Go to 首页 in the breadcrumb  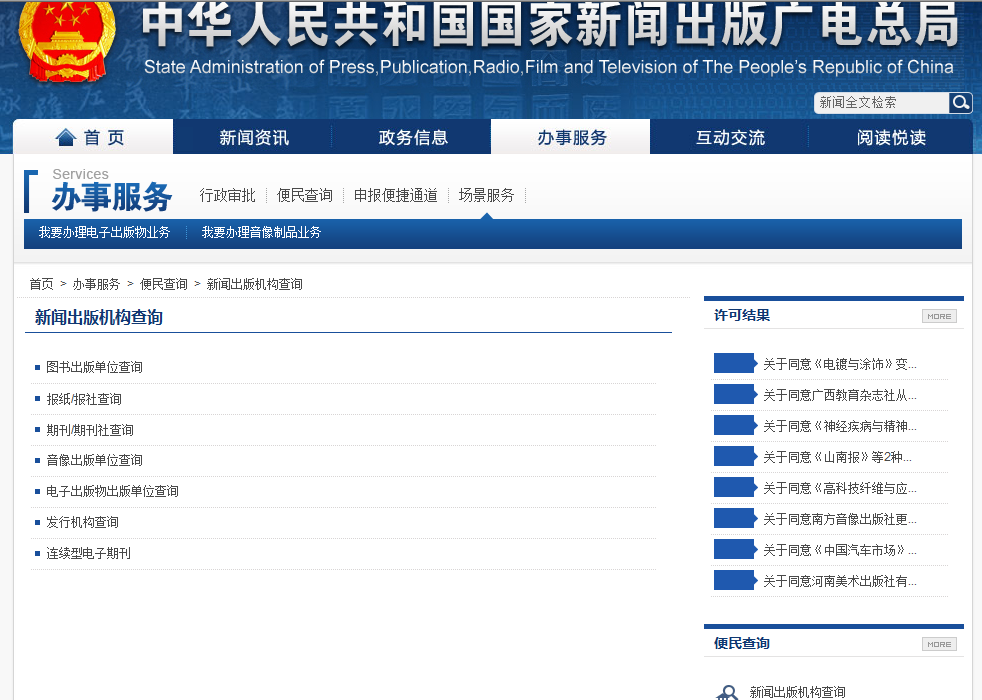(x=41, y=284)
